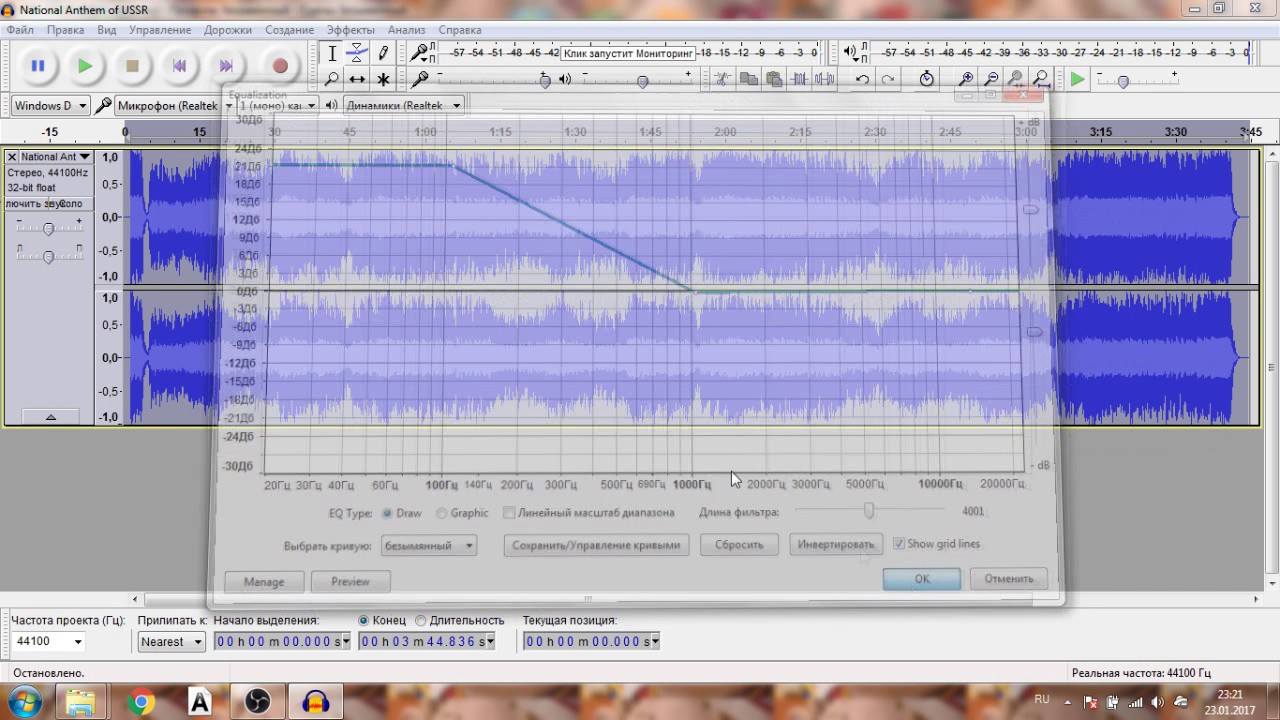Select the Длительность radio button
Screen dimensions: 1280x720
point(421,620)
